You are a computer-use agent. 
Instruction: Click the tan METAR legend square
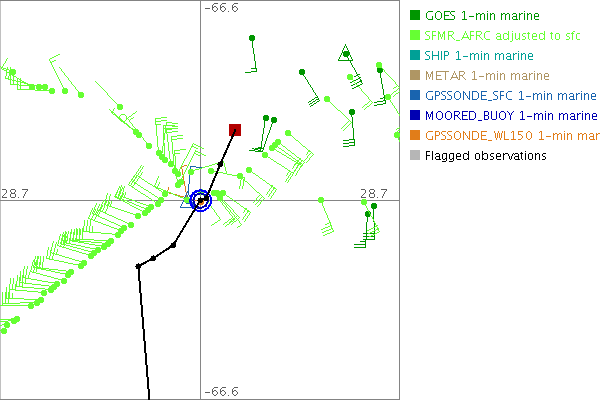click(x=415, y=76)
